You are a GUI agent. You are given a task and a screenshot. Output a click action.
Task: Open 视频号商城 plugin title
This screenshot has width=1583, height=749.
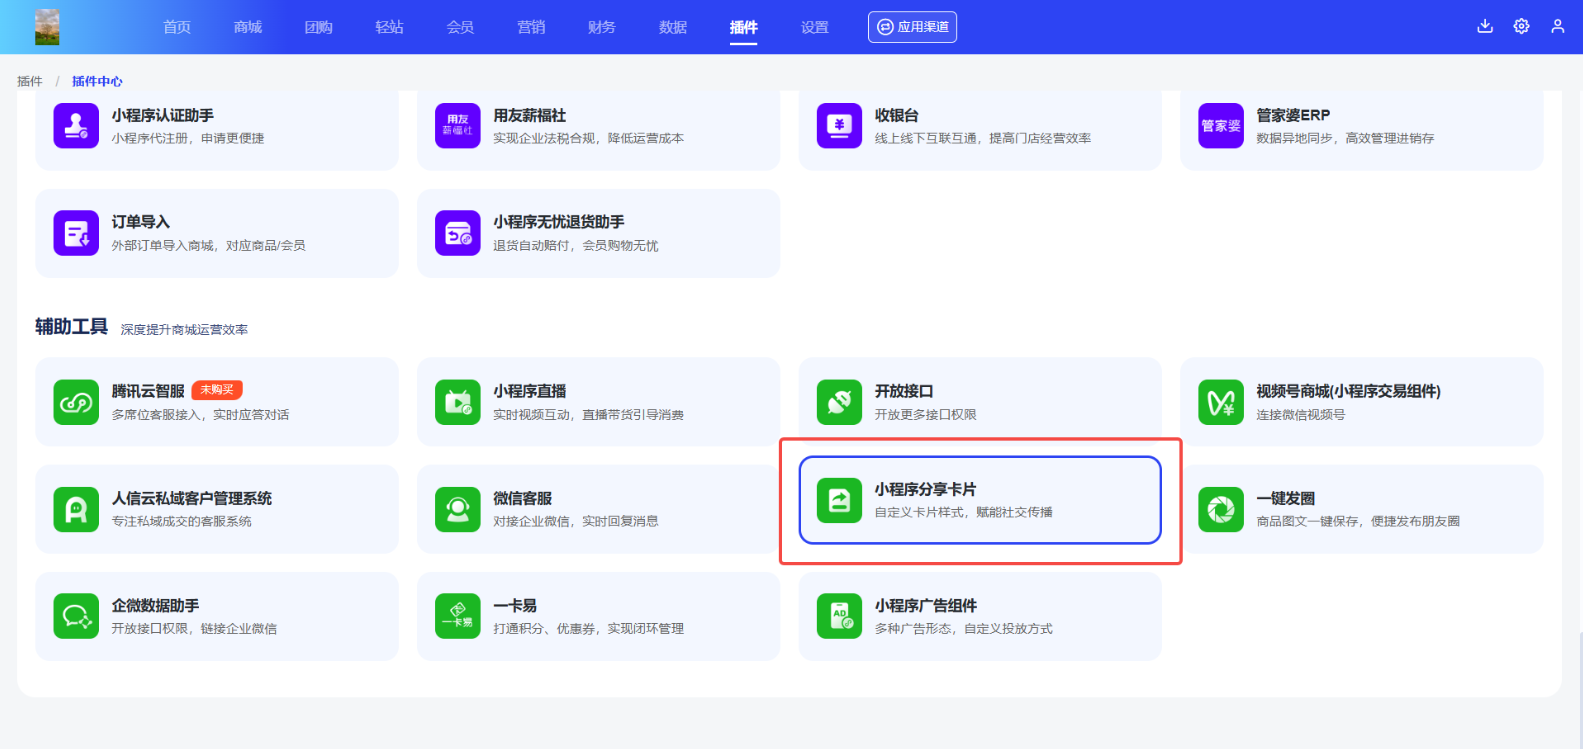1348,391
